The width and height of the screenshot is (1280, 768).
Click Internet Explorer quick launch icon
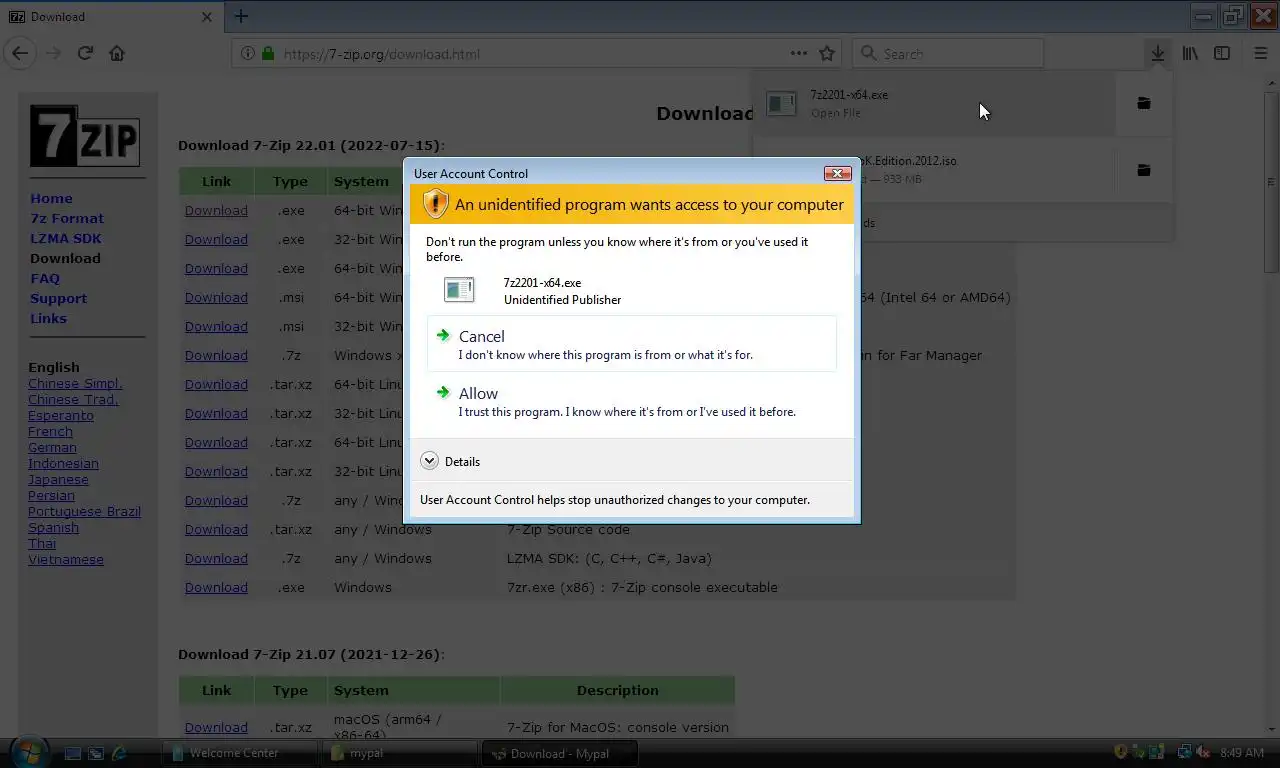119,753
